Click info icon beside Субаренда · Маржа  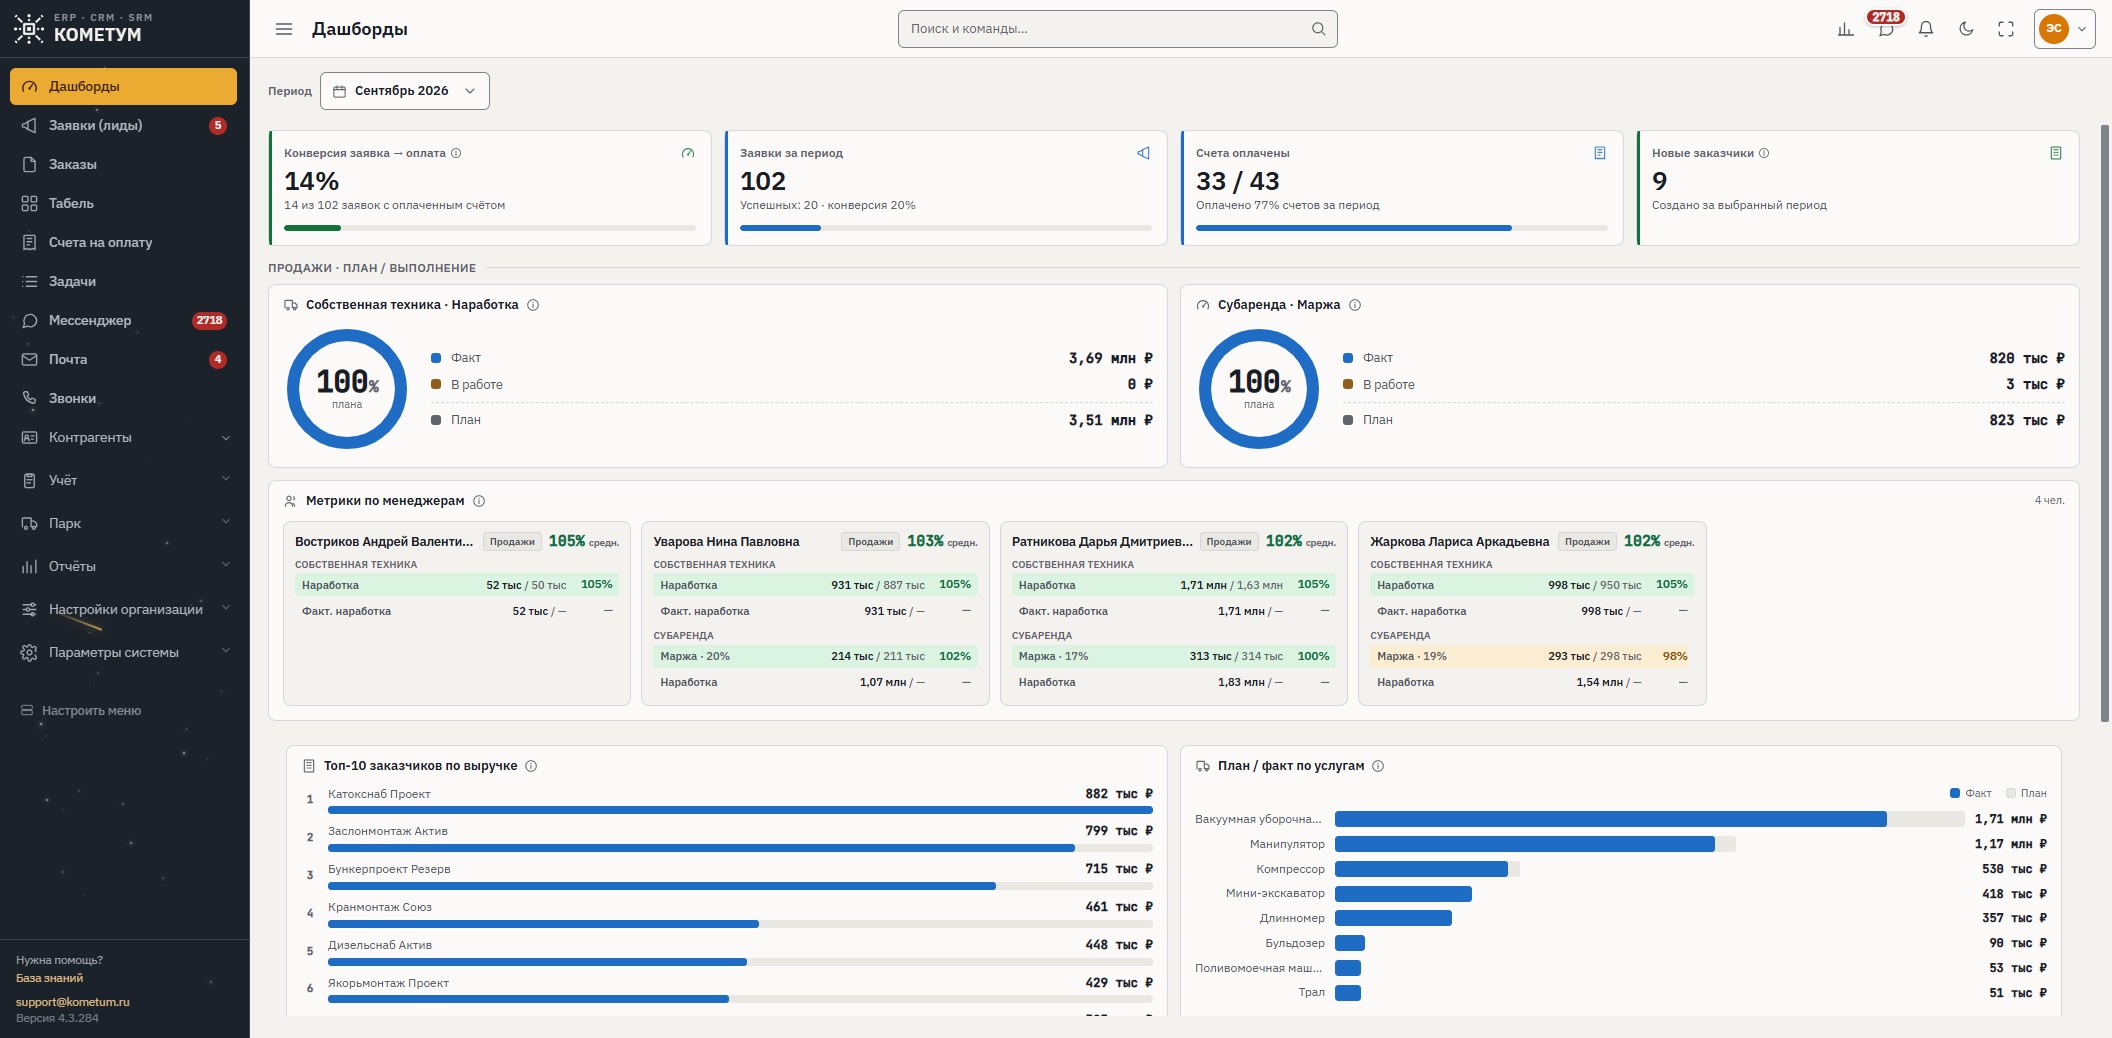[x=1355, y=305]
